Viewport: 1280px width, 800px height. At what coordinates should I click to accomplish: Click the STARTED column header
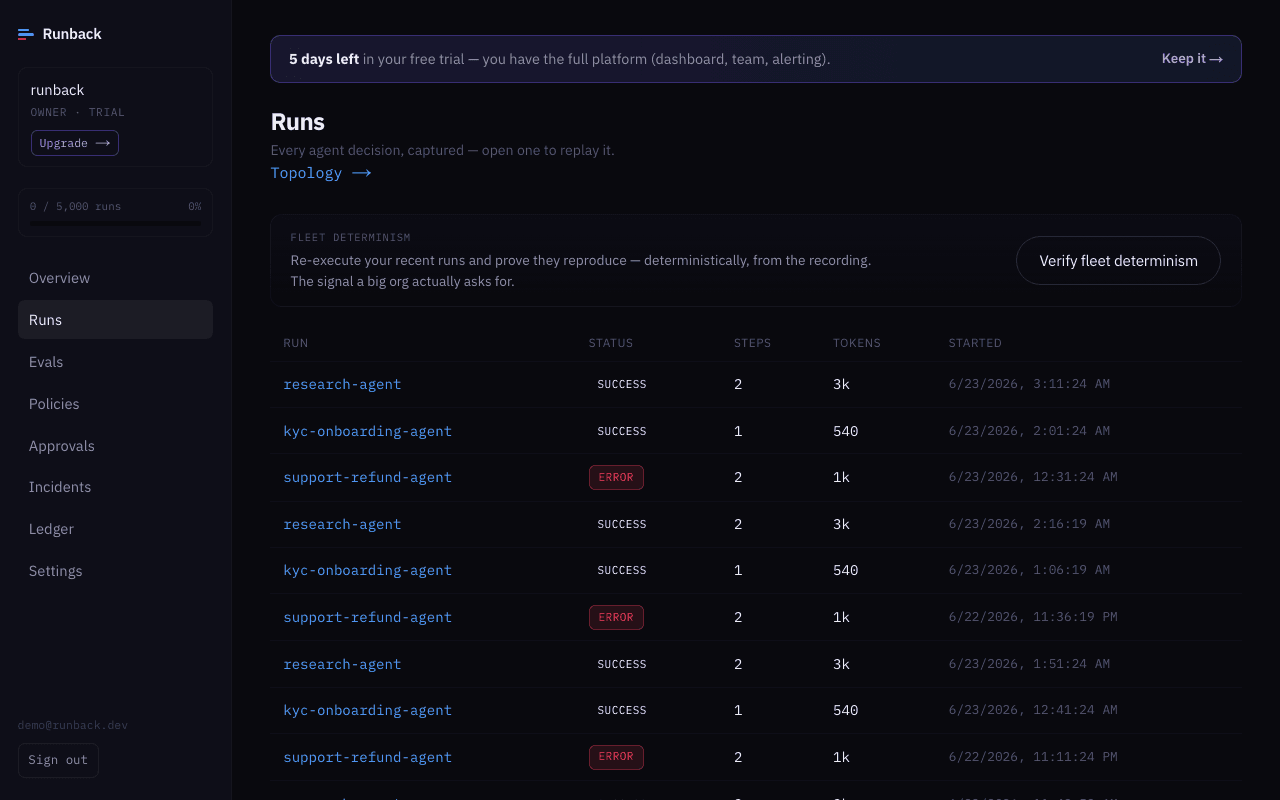point(975,343)
